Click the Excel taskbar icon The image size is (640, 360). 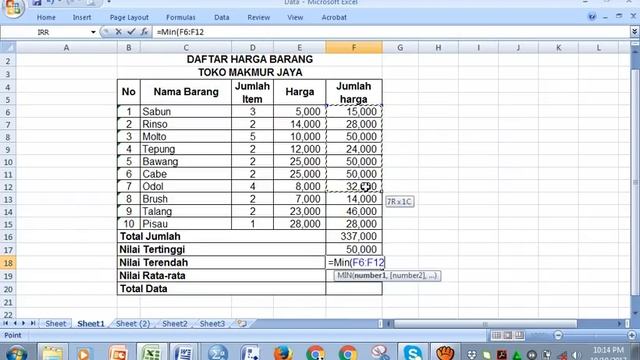151,353
